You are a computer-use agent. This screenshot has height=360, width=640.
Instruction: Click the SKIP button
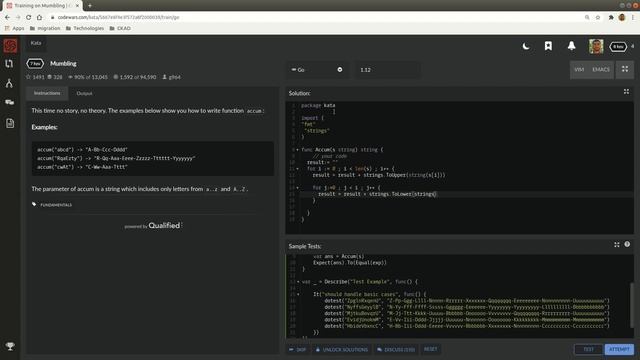click(298, 349)
